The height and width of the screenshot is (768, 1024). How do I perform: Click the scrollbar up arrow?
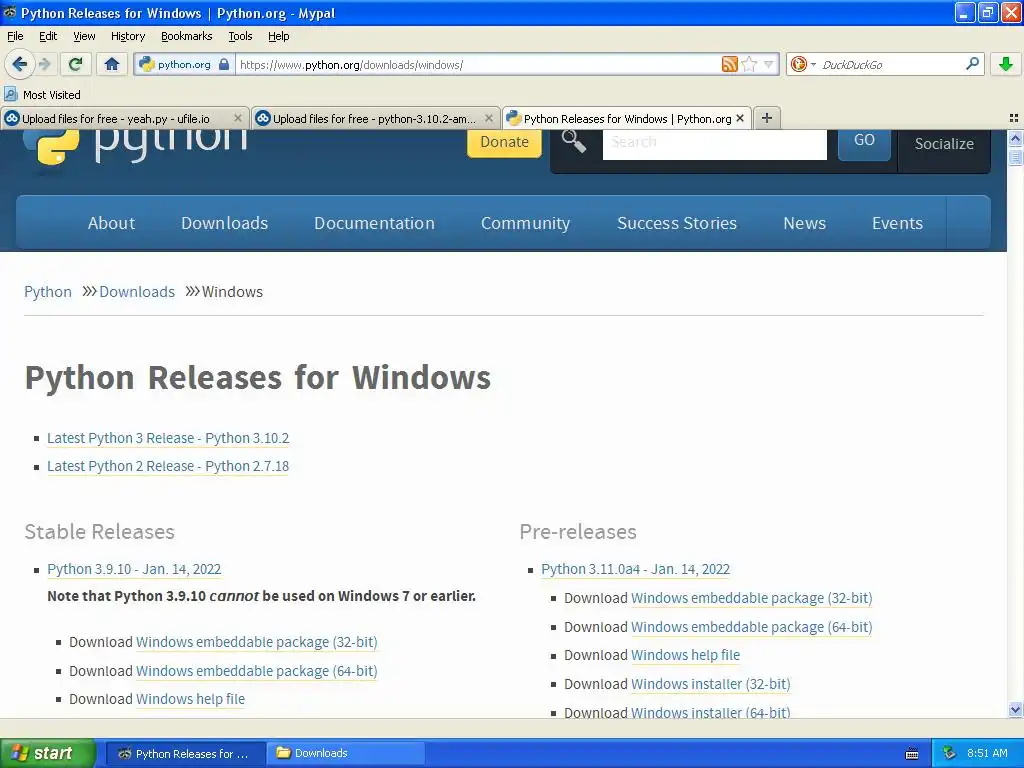1015,138
